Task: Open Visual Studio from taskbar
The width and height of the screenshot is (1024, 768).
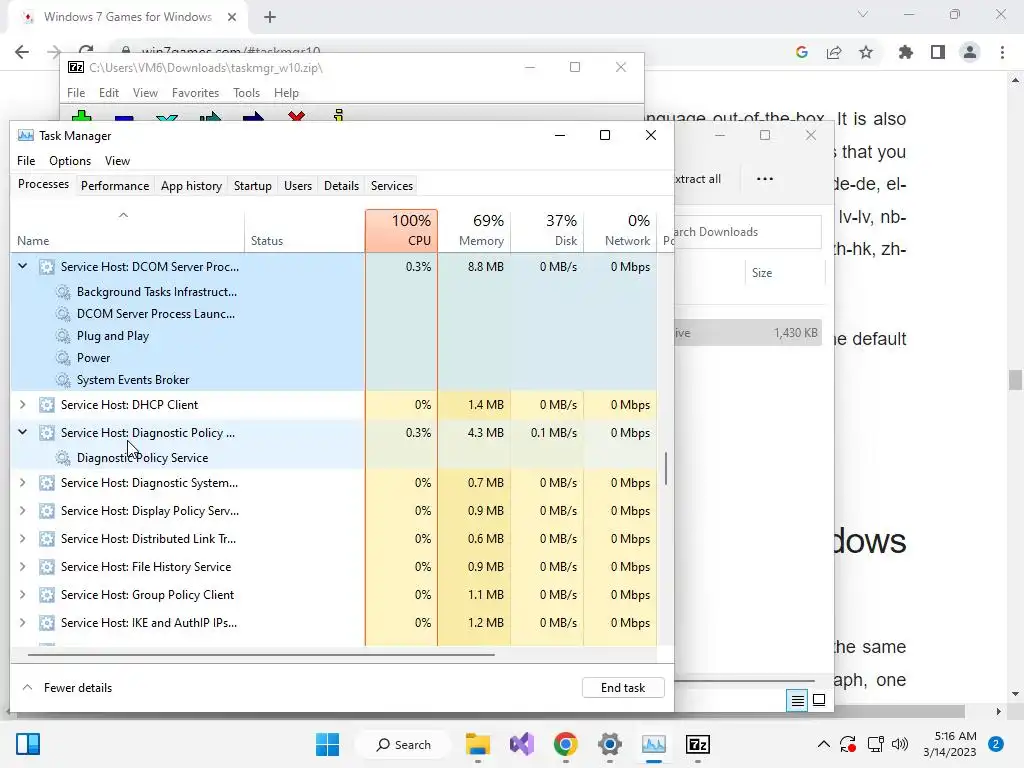Action: 522,744
